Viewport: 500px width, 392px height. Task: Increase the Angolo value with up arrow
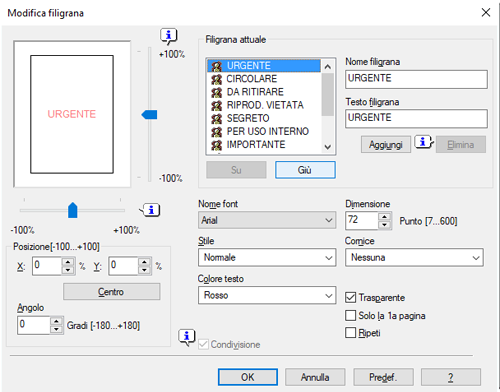(x=56, y=321)
